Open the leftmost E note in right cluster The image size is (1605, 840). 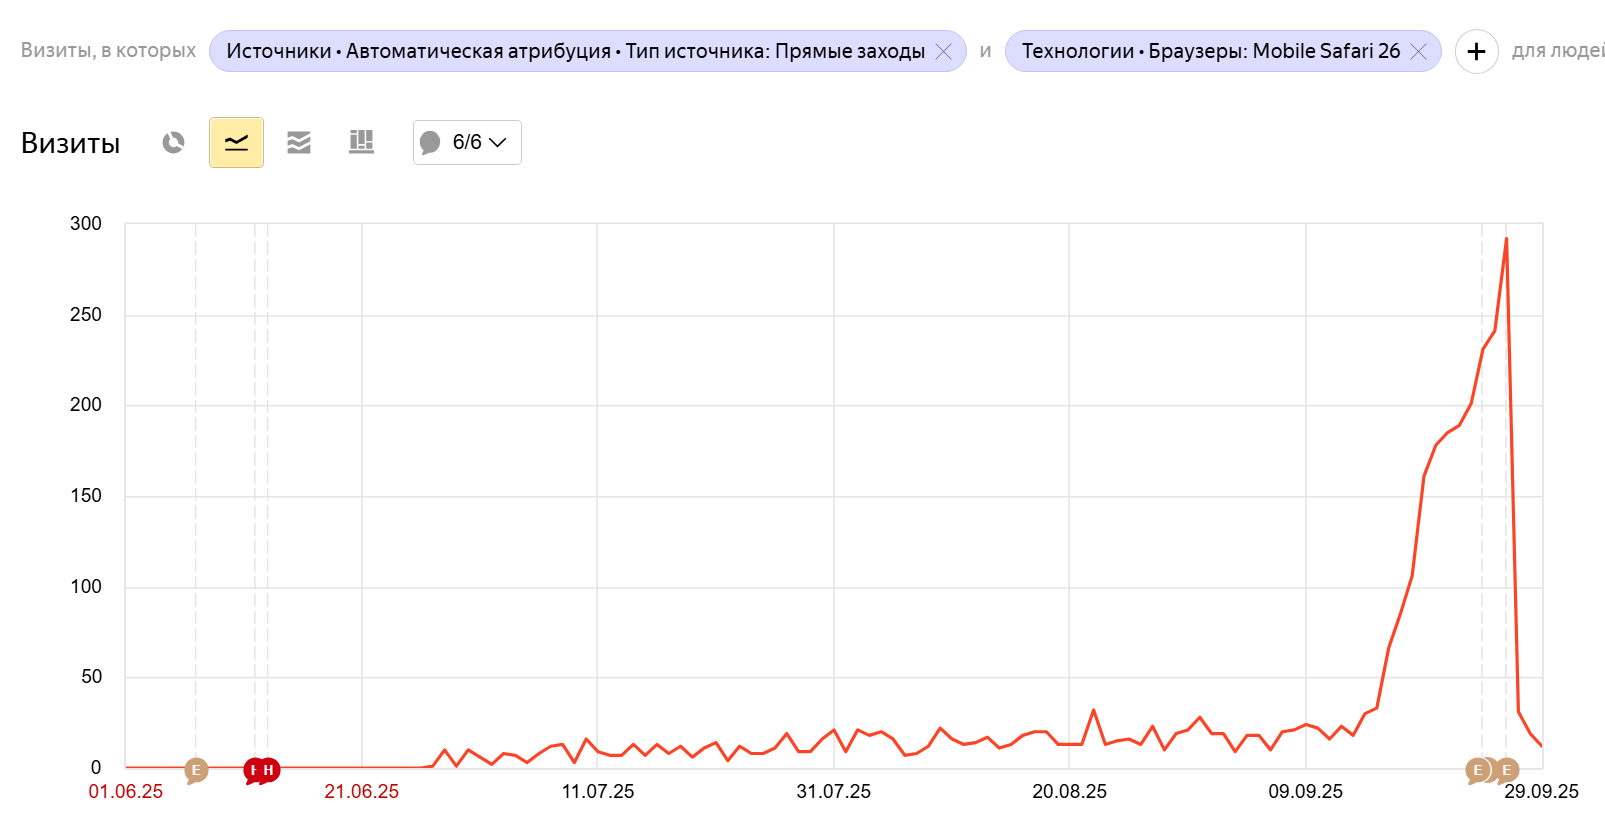click(x=1477, y=770)
